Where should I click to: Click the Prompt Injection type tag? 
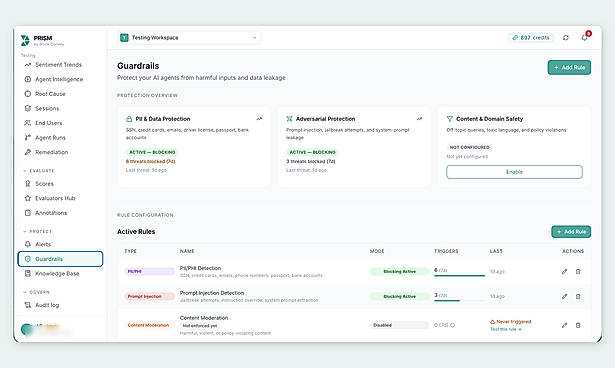(149, 296)
